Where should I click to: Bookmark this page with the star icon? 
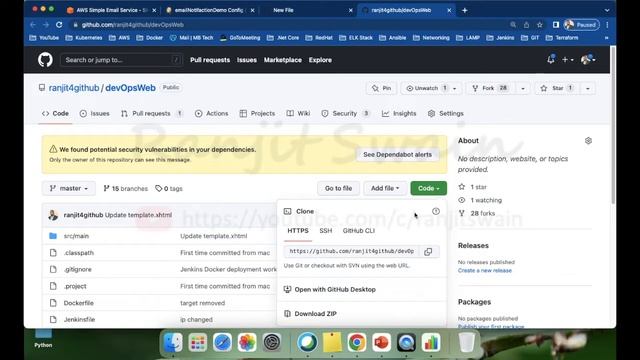(540, 25)
